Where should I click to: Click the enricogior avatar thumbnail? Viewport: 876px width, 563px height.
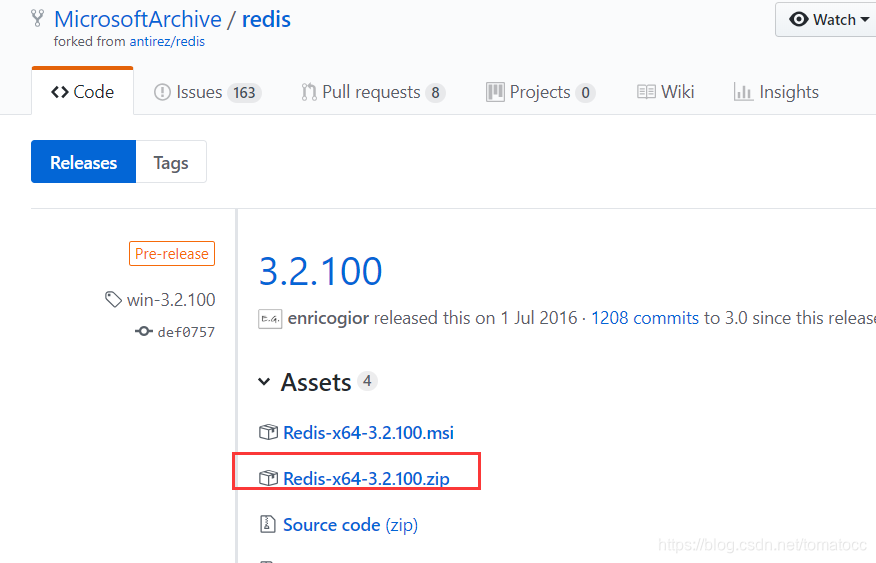pos(270,319)
